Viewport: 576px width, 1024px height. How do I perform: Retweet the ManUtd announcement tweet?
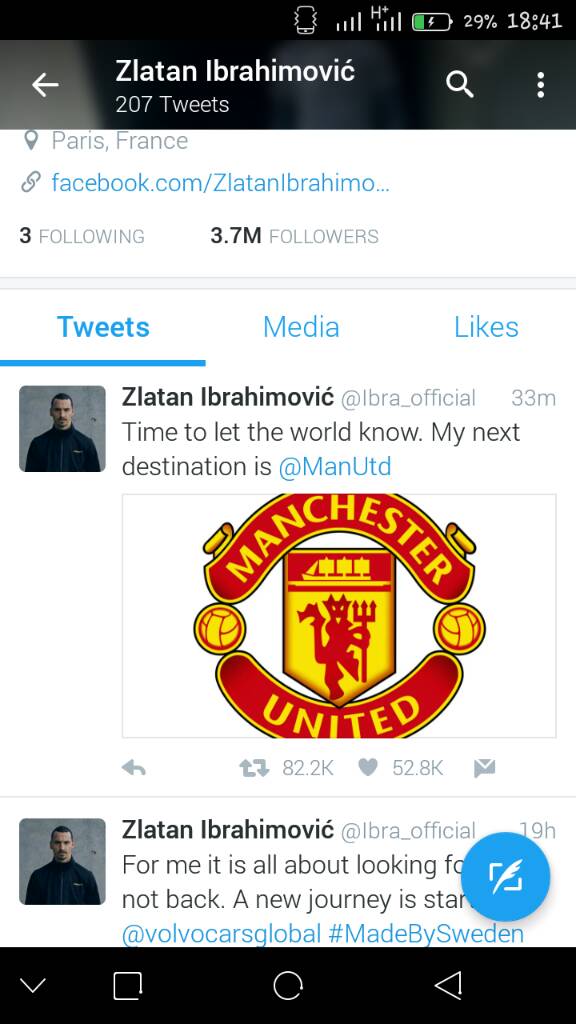(254, 769)
